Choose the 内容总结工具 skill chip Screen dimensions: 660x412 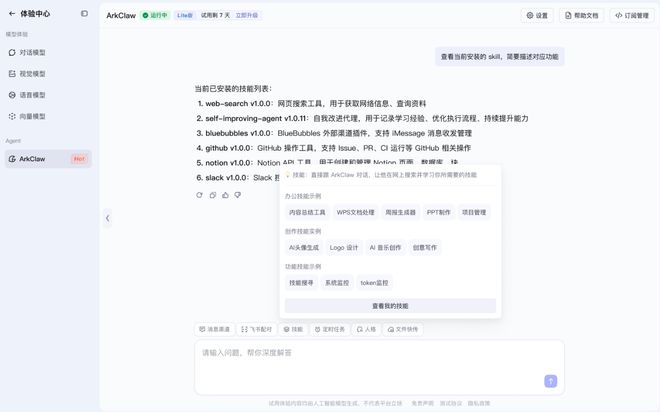[307, 213]
